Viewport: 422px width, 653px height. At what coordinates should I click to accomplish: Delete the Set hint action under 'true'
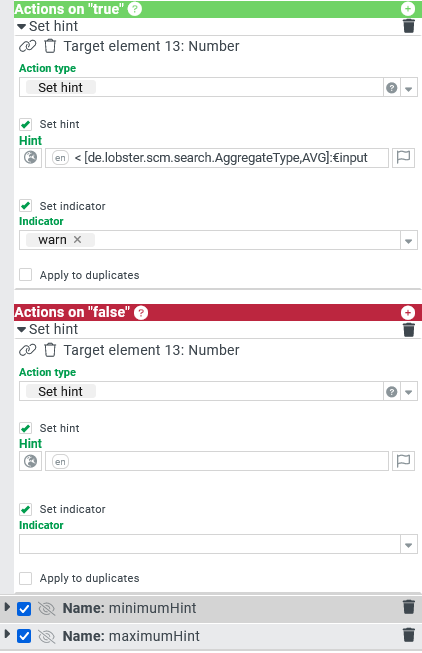[x=409, y=26]
